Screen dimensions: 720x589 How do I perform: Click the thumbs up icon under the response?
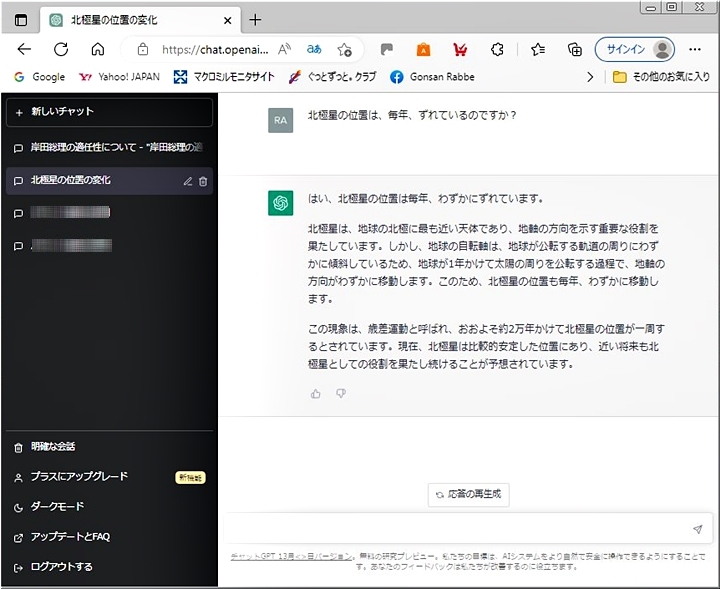[316, 394]
